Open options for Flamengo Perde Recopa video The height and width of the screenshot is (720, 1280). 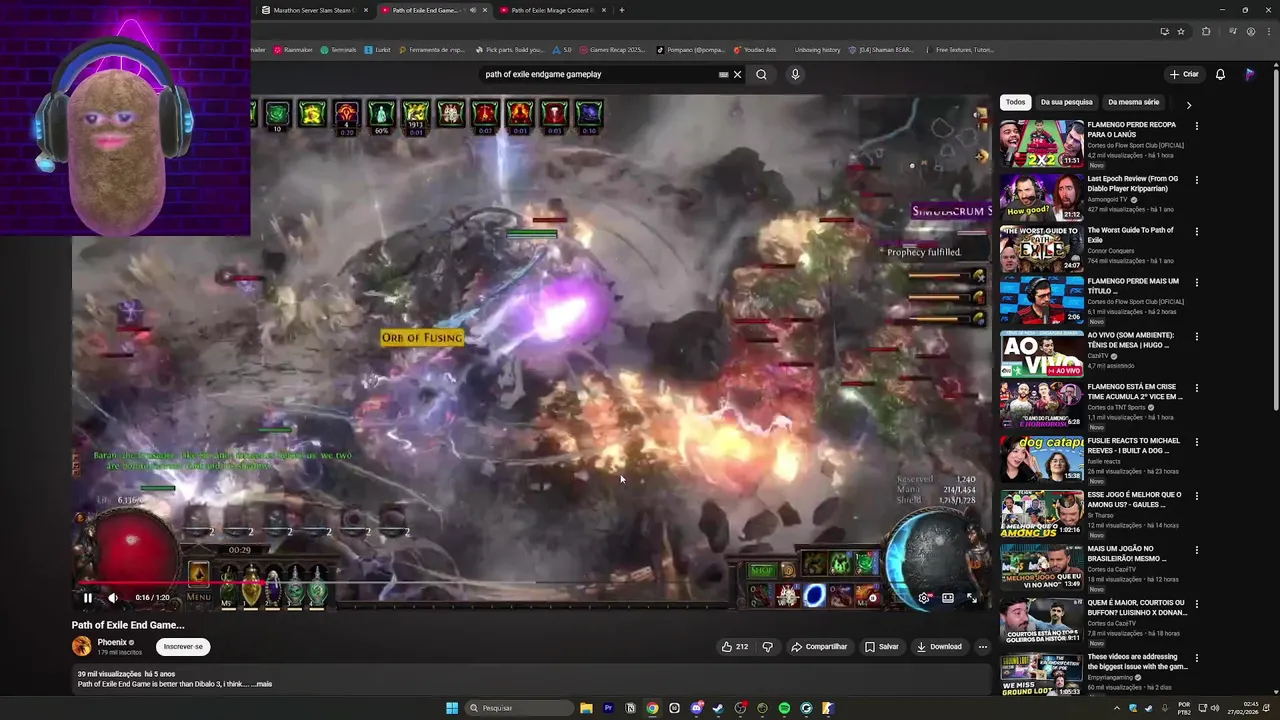pyautogui.click(x=1197, y=126)
